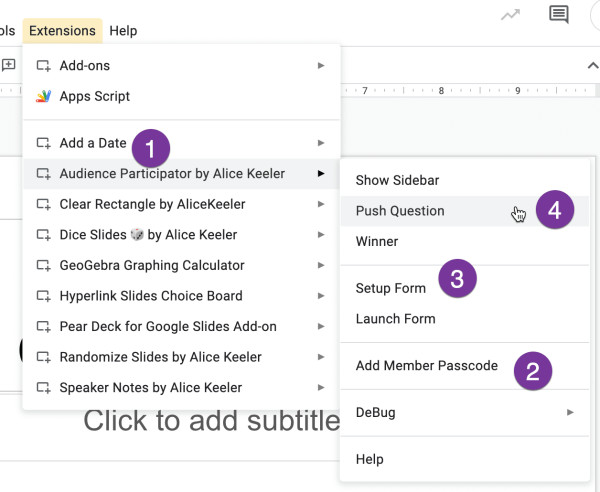Select Push Question option
Image resolution: width=600 pixels, height=492 pixels.
[x=465, y=211]
